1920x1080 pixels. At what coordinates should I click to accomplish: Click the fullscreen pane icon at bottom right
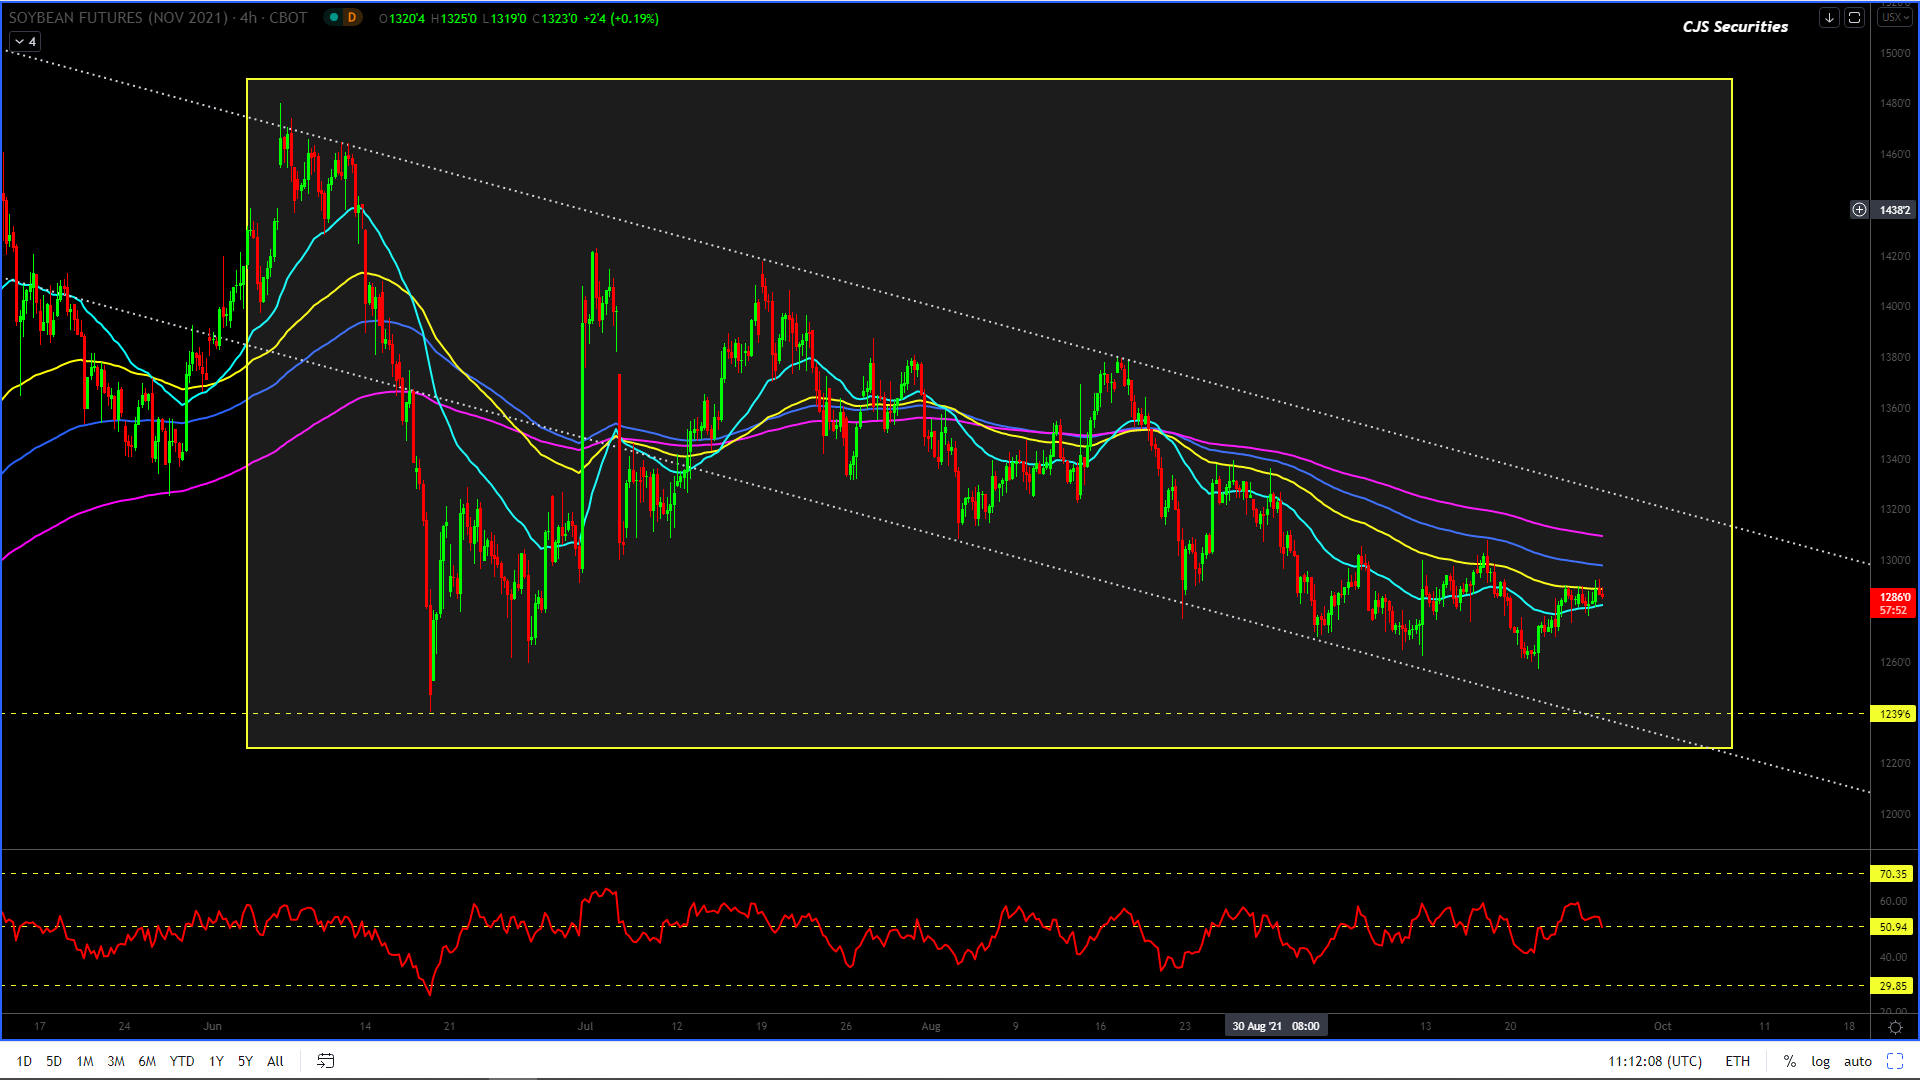tap(1894, 1061)
